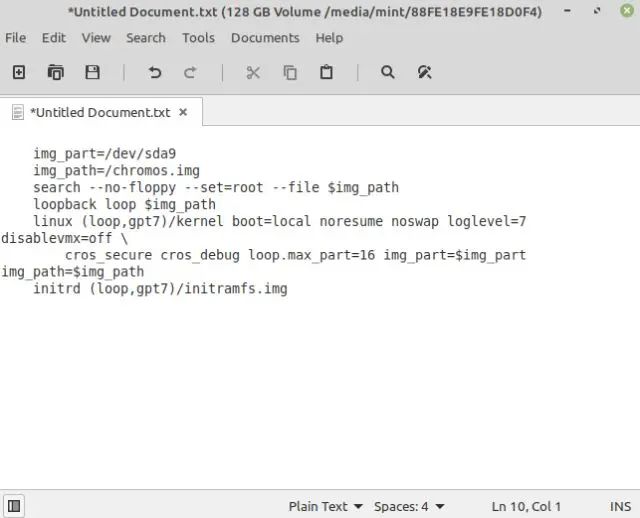
Task: Open the Plain Text language dropdown
Action: tap(326, 506)
